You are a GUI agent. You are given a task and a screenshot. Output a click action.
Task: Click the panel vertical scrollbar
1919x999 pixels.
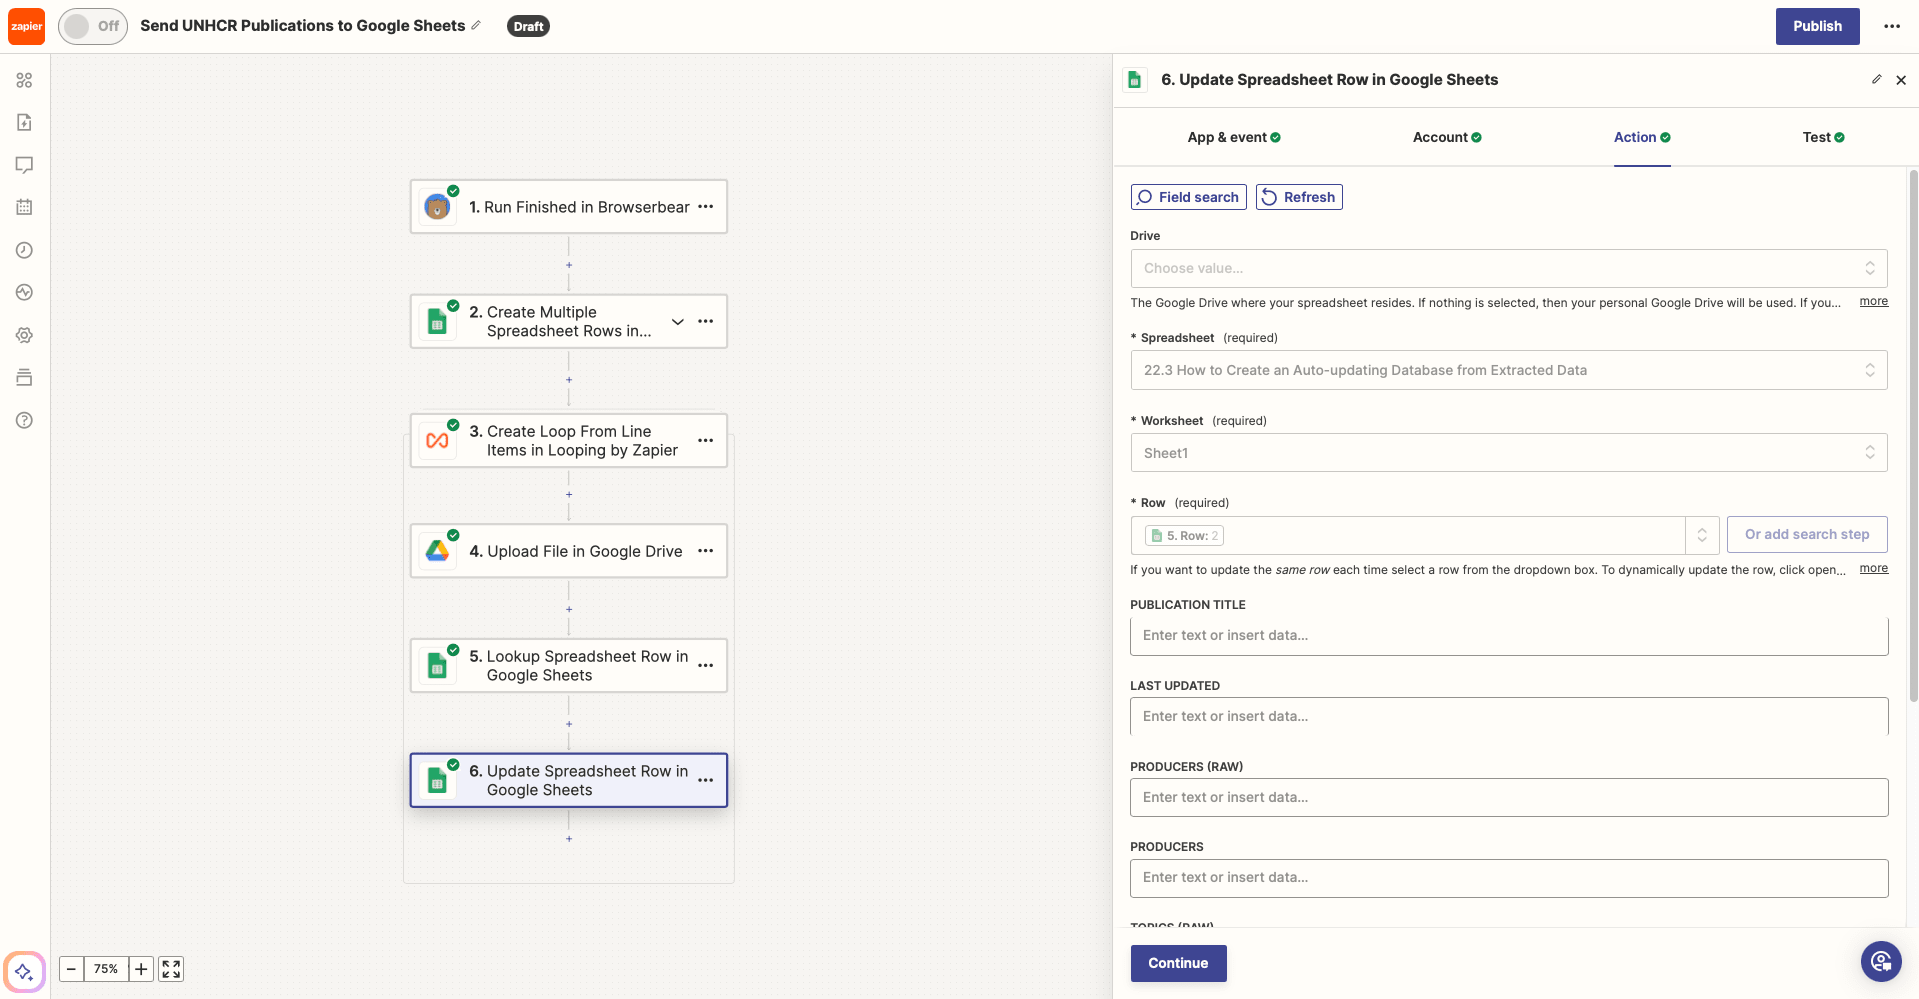pos(1913,435)
